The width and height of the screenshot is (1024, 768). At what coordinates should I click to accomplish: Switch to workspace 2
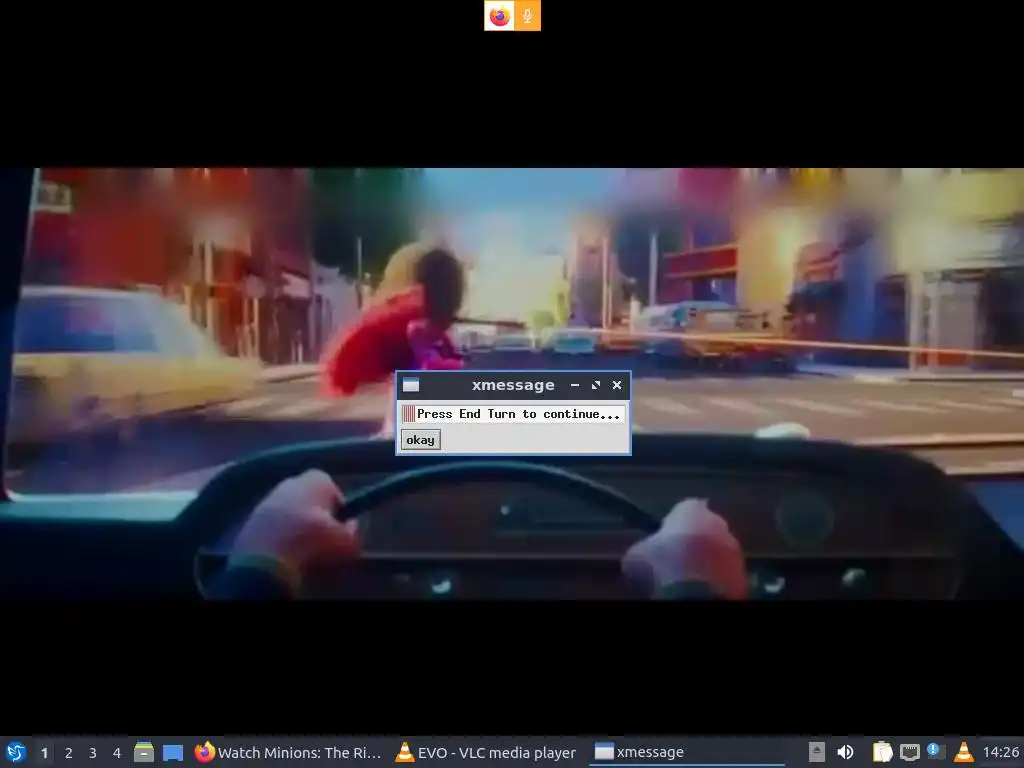pyautogui.click(x=69, y=753)
